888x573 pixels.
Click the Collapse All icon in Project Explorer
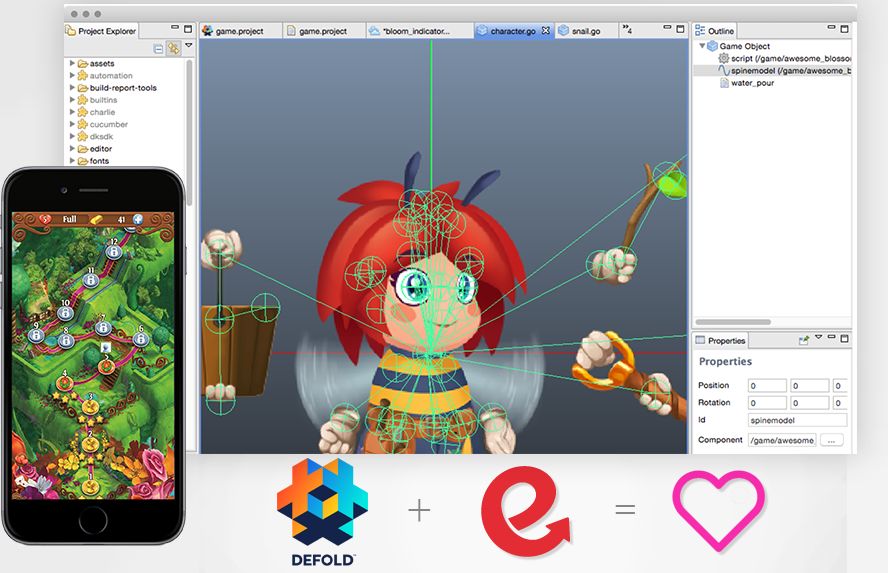tap(158, 49)
